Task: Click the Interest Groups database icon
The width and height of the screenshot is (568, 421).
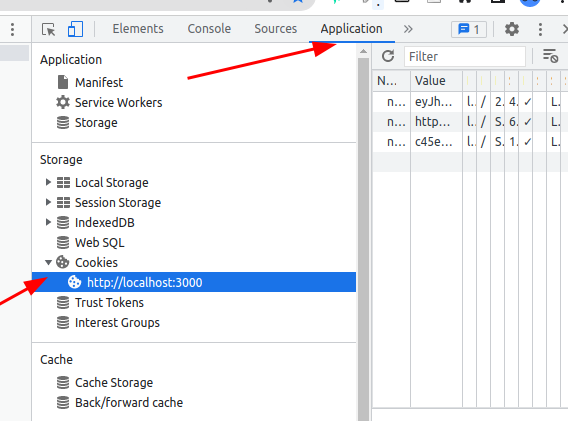Action: pyautogui.click(x=63, y=322)
